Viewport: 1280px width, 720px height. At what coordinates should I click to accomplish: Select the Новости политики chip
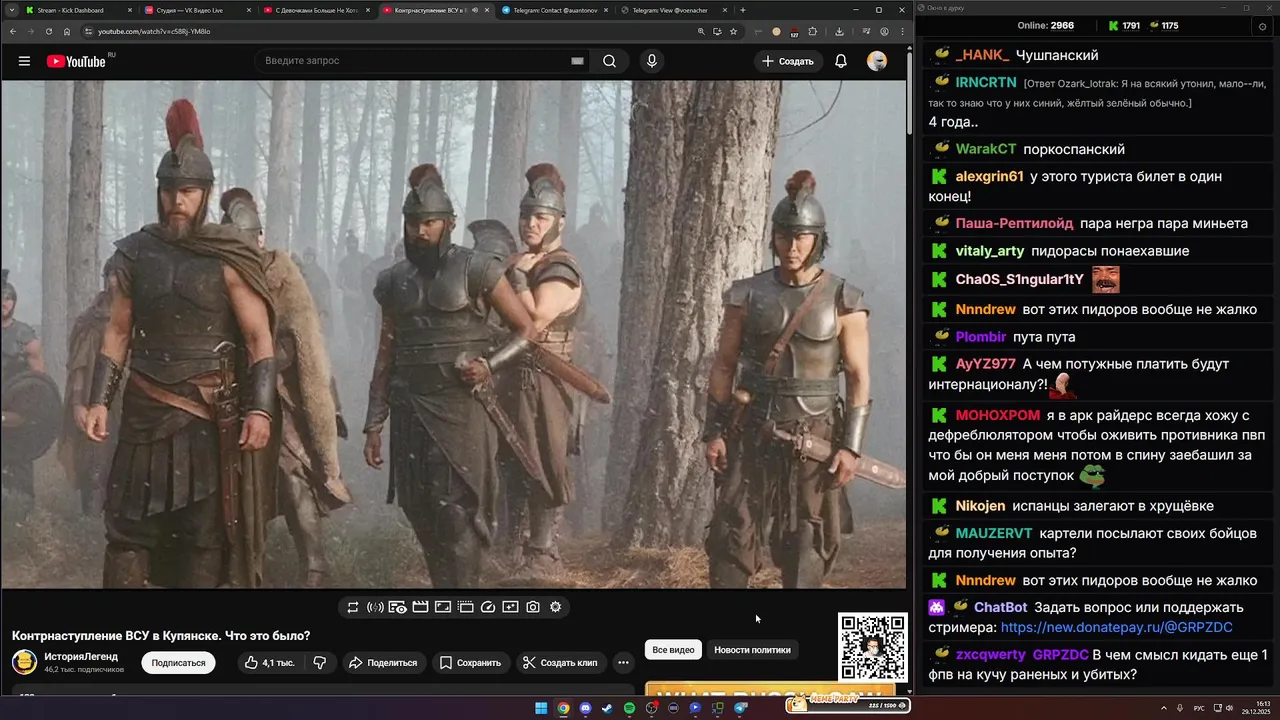tap(752, 650)
